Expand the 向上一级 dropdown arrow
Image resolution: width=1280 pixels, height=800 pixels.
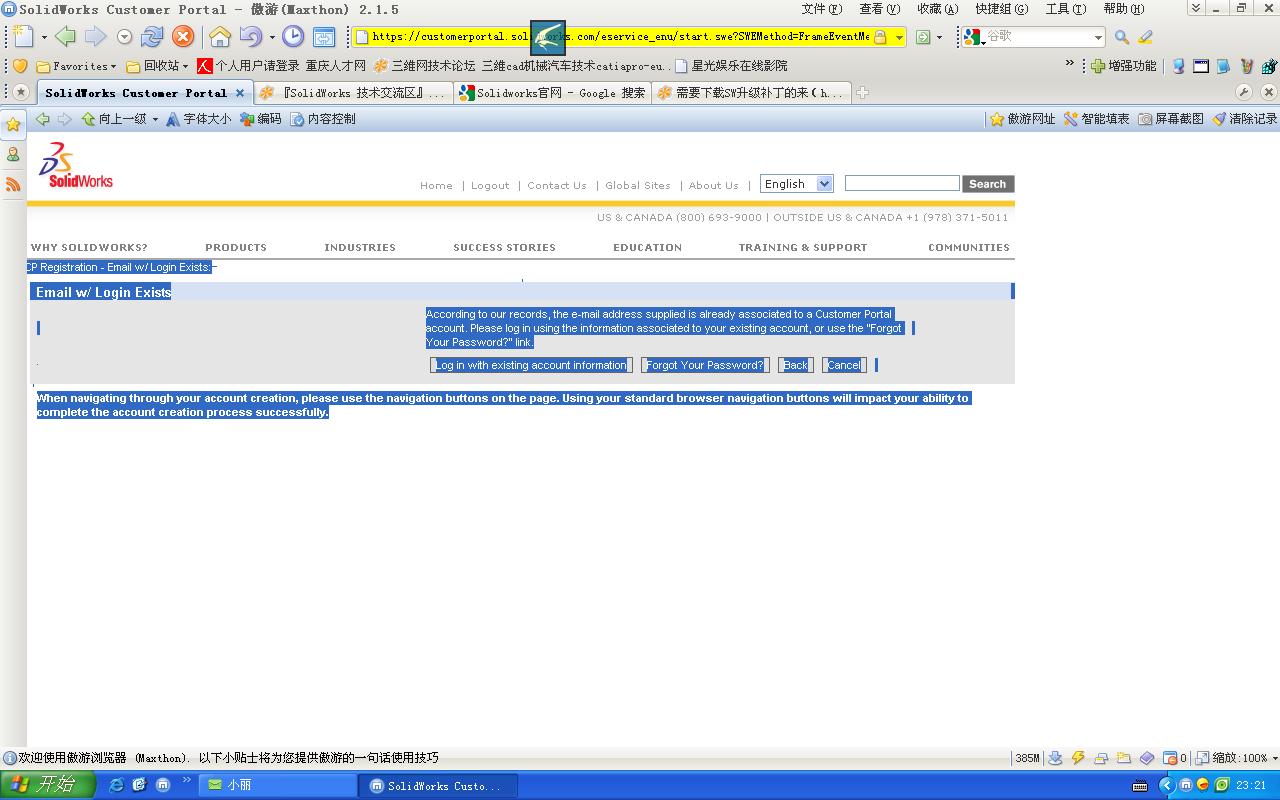pyautogui.click(x=155, y=119)
